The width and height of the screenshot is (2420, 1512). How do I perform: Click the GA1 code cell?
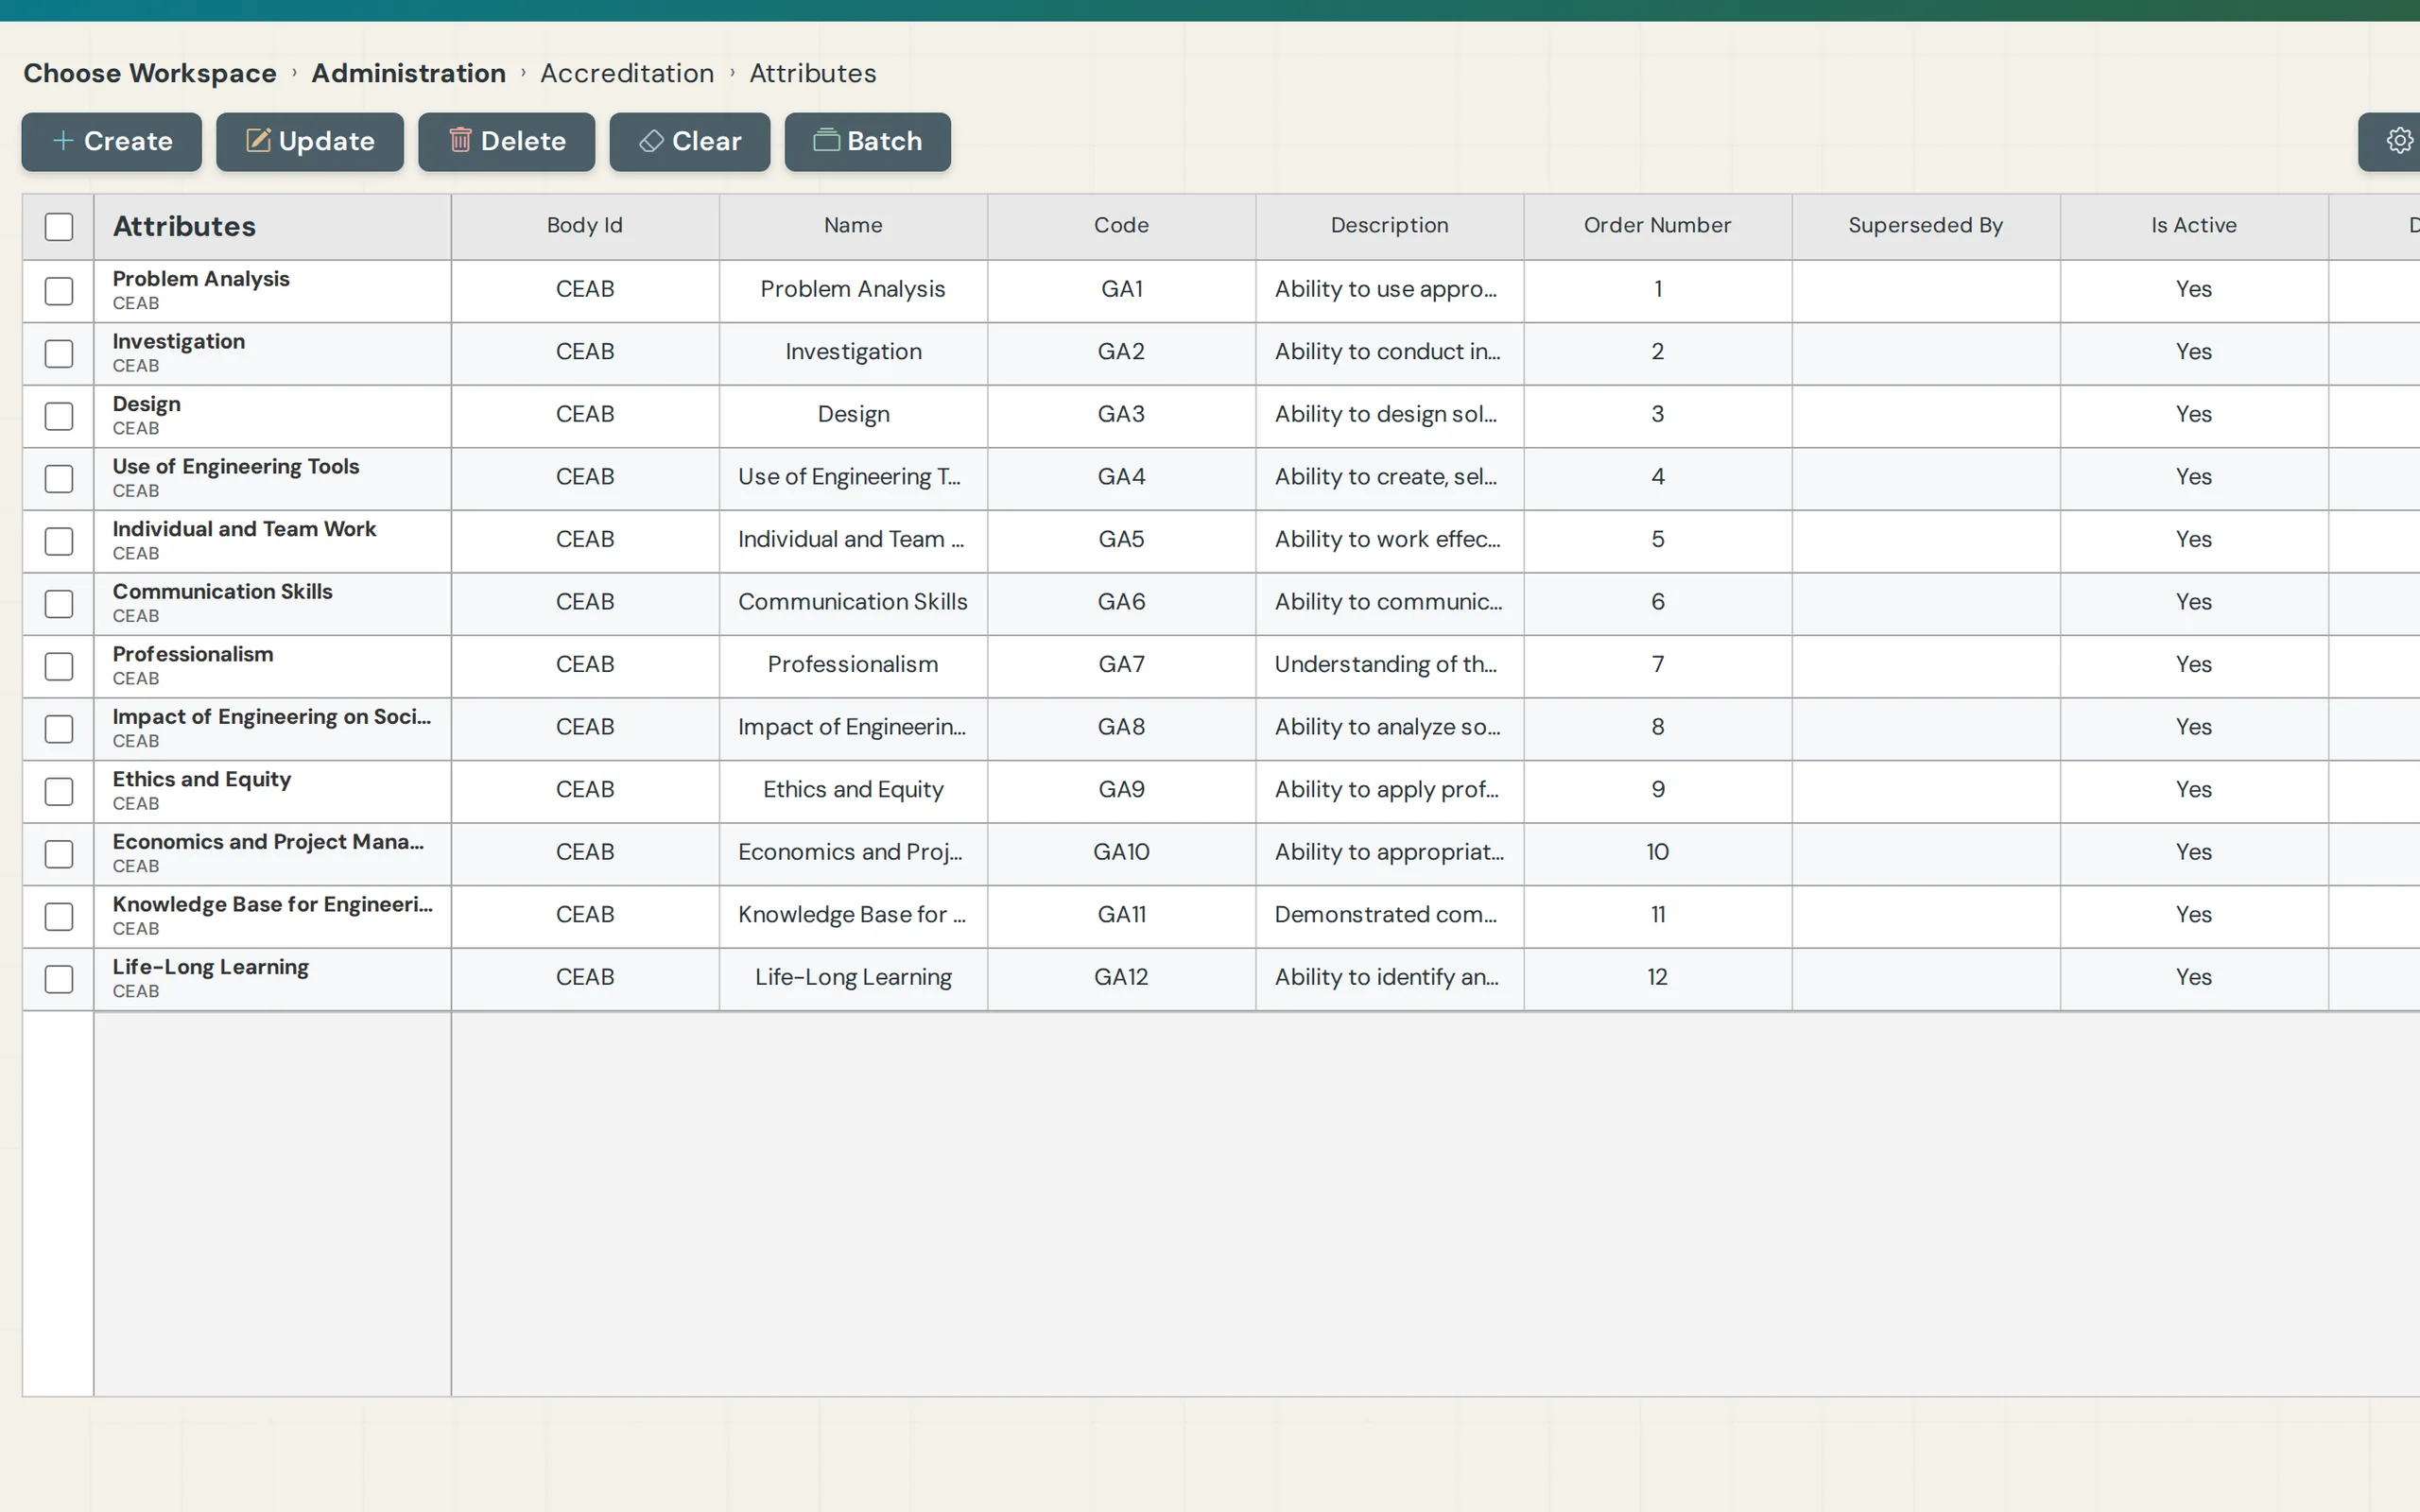click(x=1121, y=290)
